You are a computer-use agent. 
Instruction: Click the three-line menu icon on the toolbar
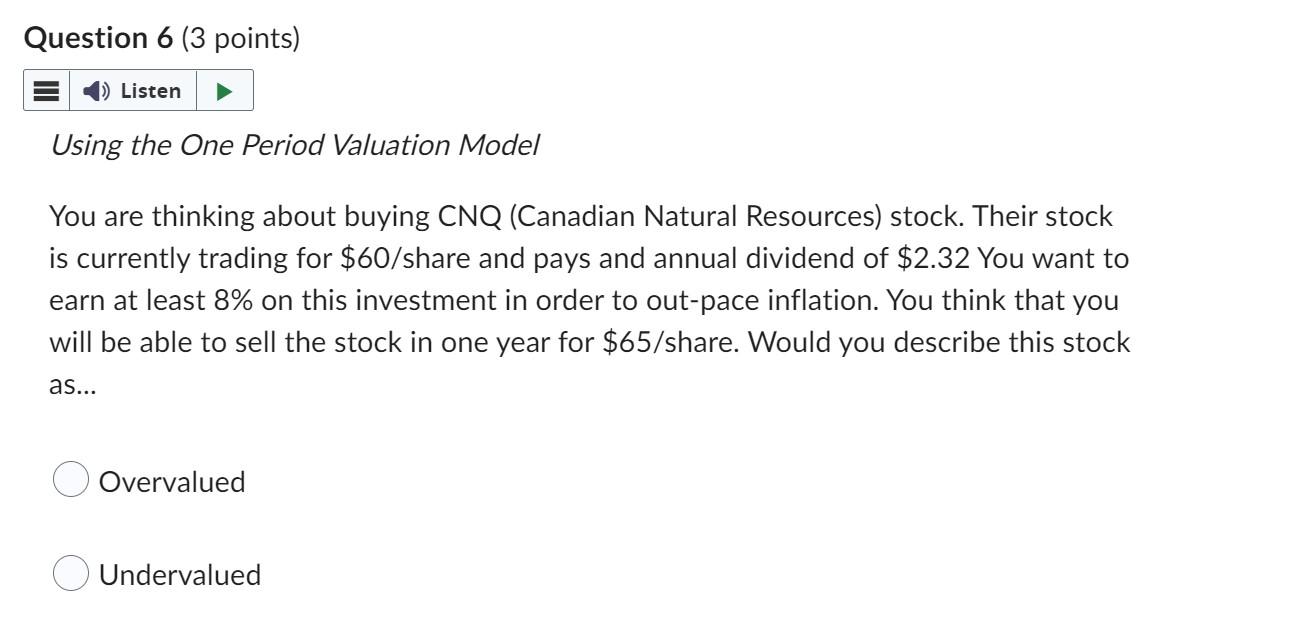pos(44,90)
